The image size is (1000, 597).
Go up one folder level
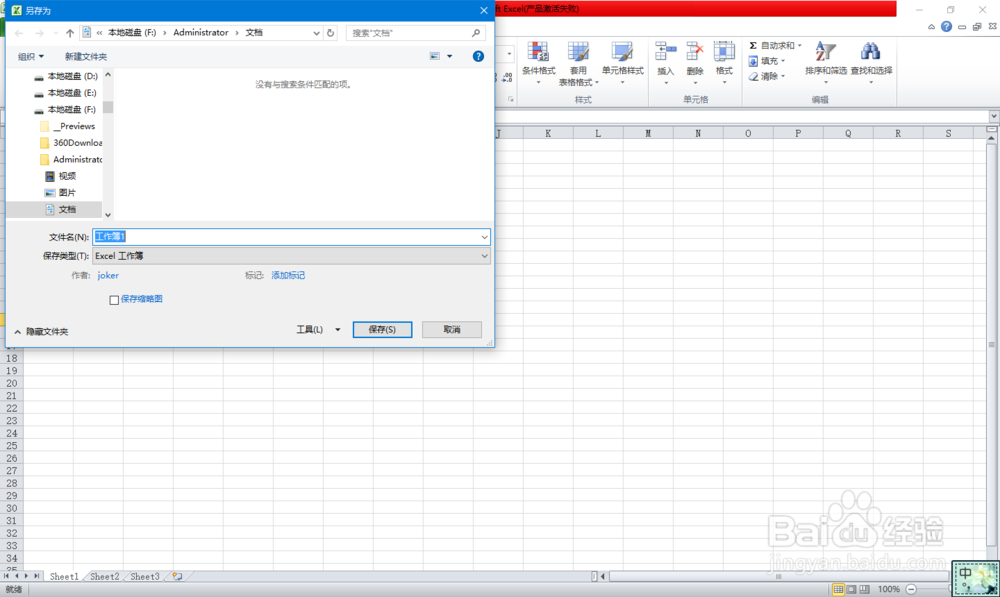pyautogui.click(x=70, y=33)
